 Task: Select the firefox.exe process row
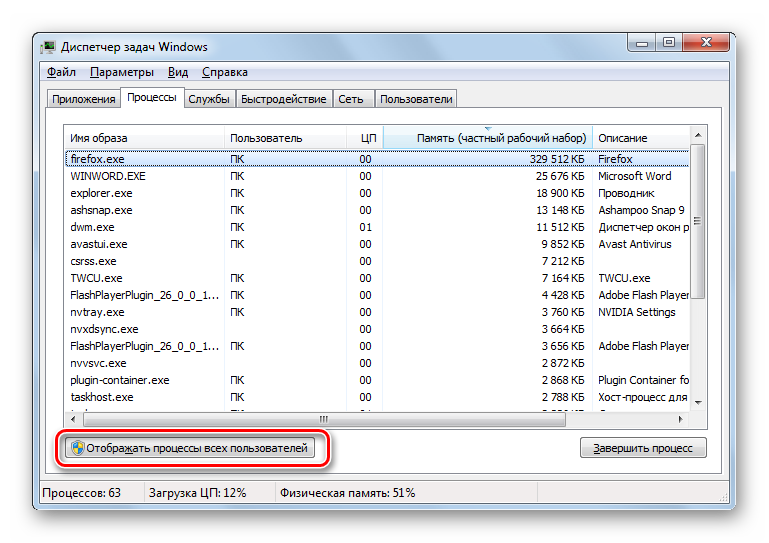377,159
